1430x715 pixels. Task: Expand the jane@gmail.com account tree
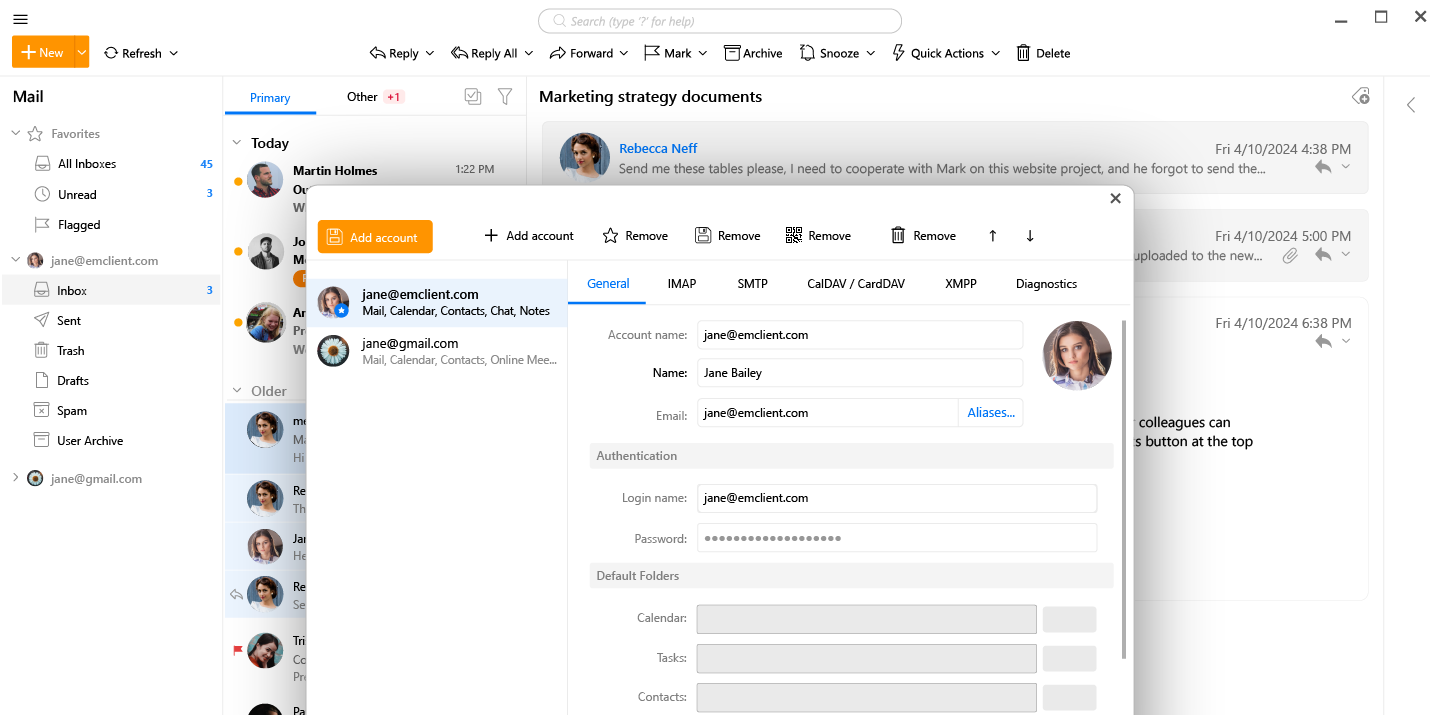click(15, 478)
